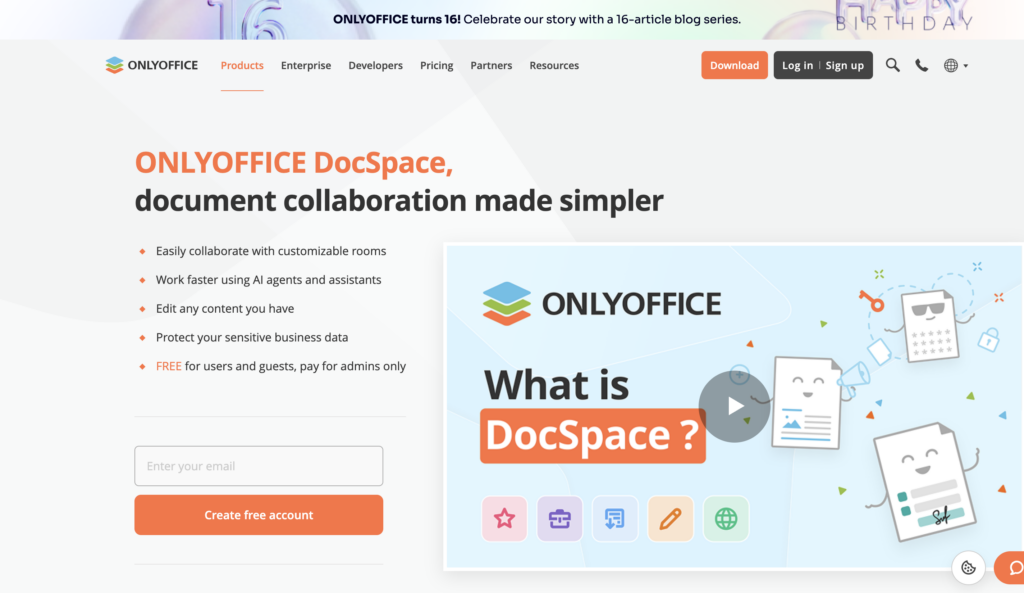Open the Enterprise menu

pyautogui.click(x=306, y=65)
